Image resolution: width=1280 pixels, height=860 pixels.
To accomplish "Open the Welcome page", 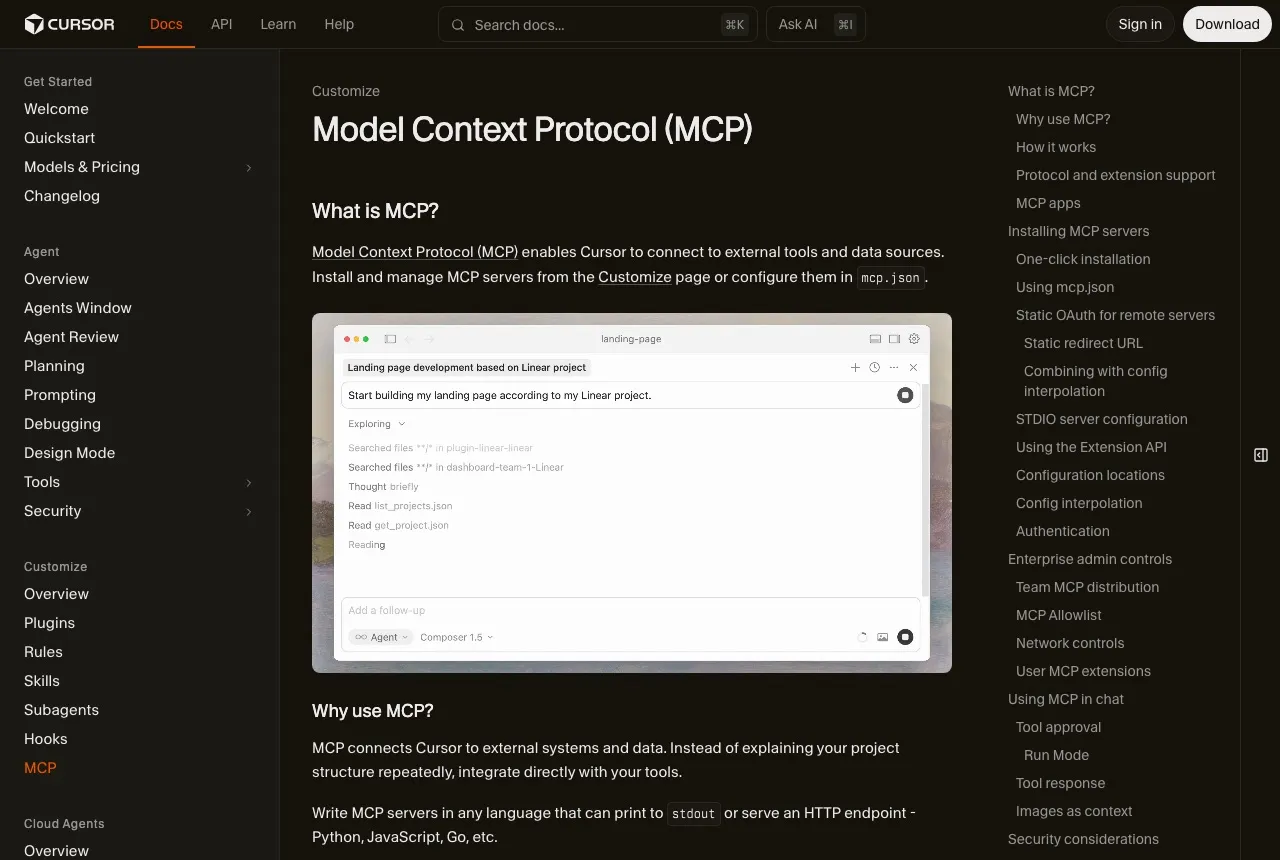I will (x=56, y=109).
